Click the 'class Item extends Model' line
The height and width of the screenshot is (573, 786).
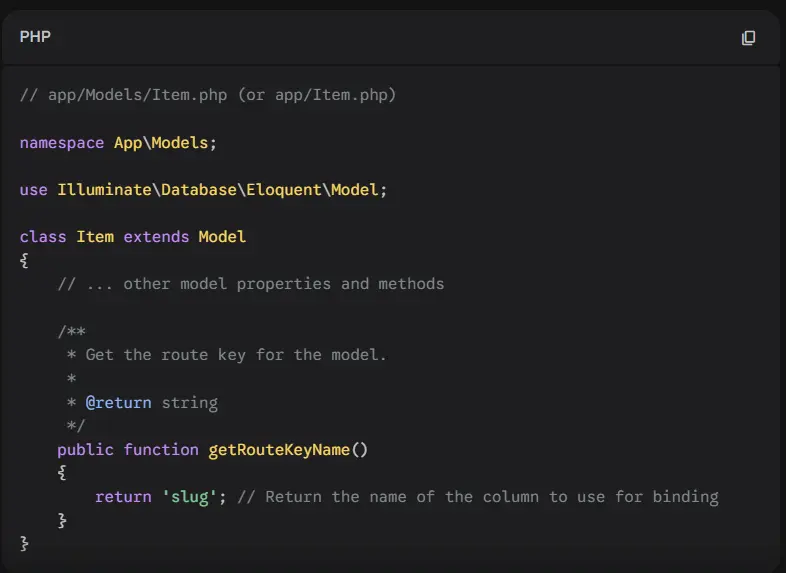click(133, 237)
